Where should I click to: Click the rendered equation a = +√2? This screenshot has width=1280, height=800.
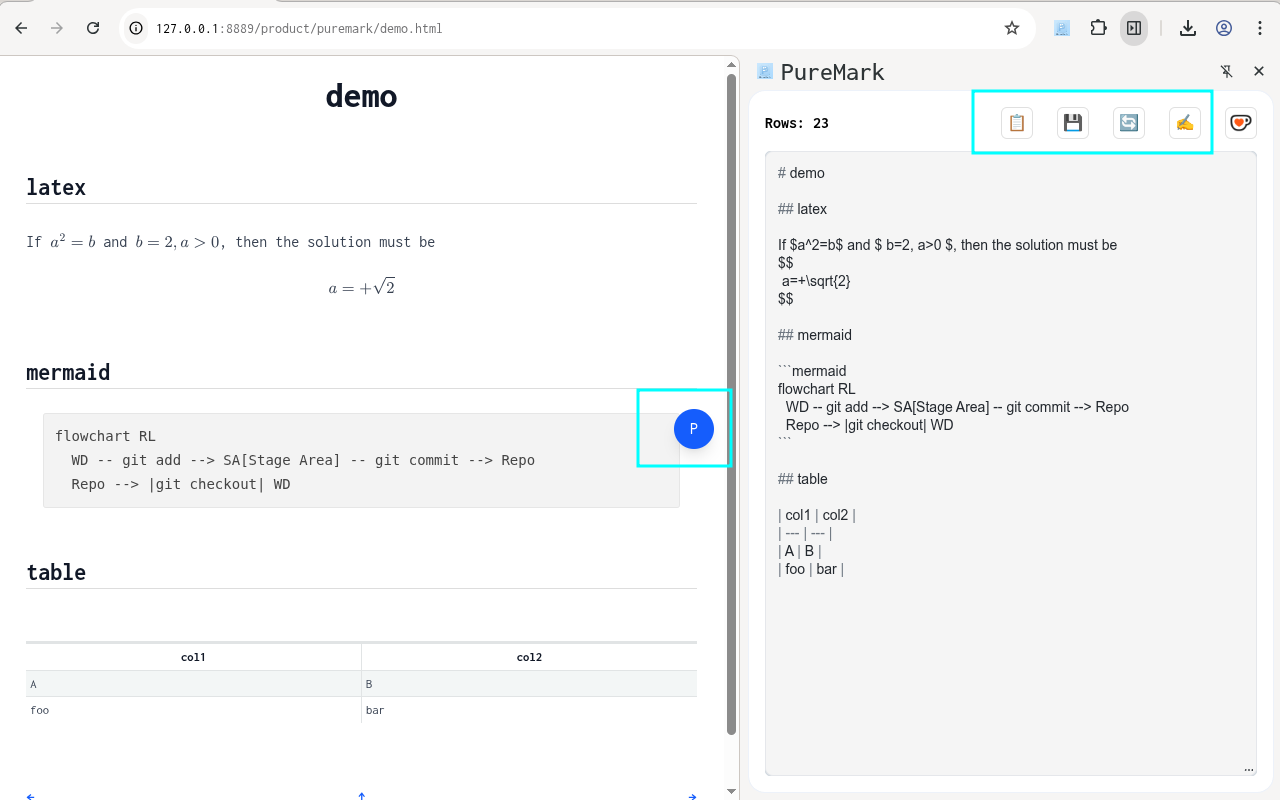[x=362, y=288]
